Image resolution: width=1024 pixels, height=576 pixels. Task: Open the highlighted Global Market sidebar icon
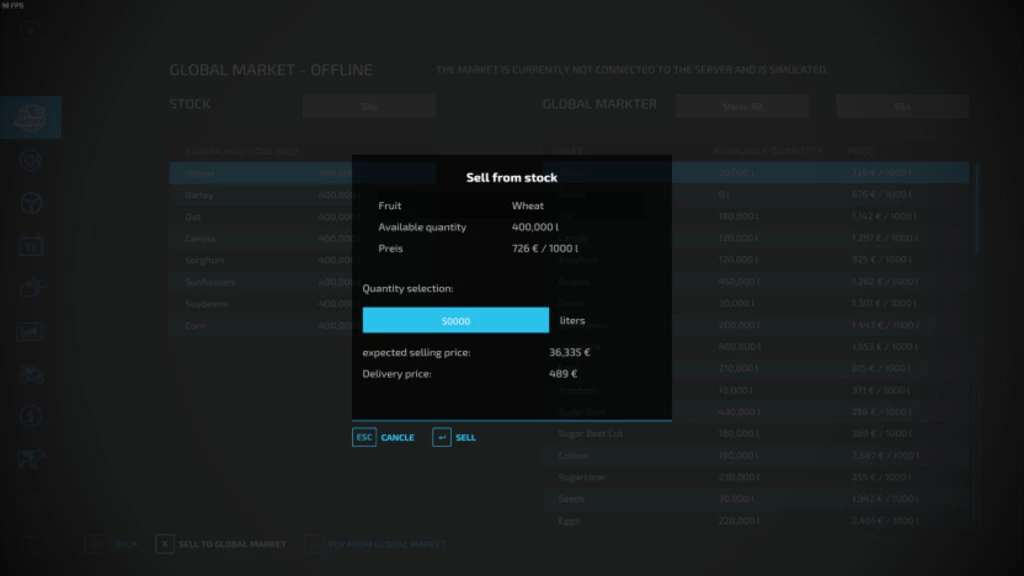click(x=30, y=117)
